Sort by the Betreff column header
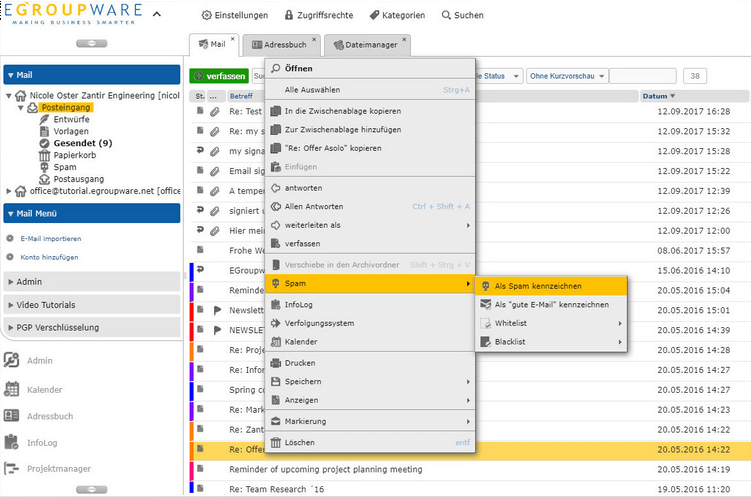751x497 pixels. (x=241, y=96)
